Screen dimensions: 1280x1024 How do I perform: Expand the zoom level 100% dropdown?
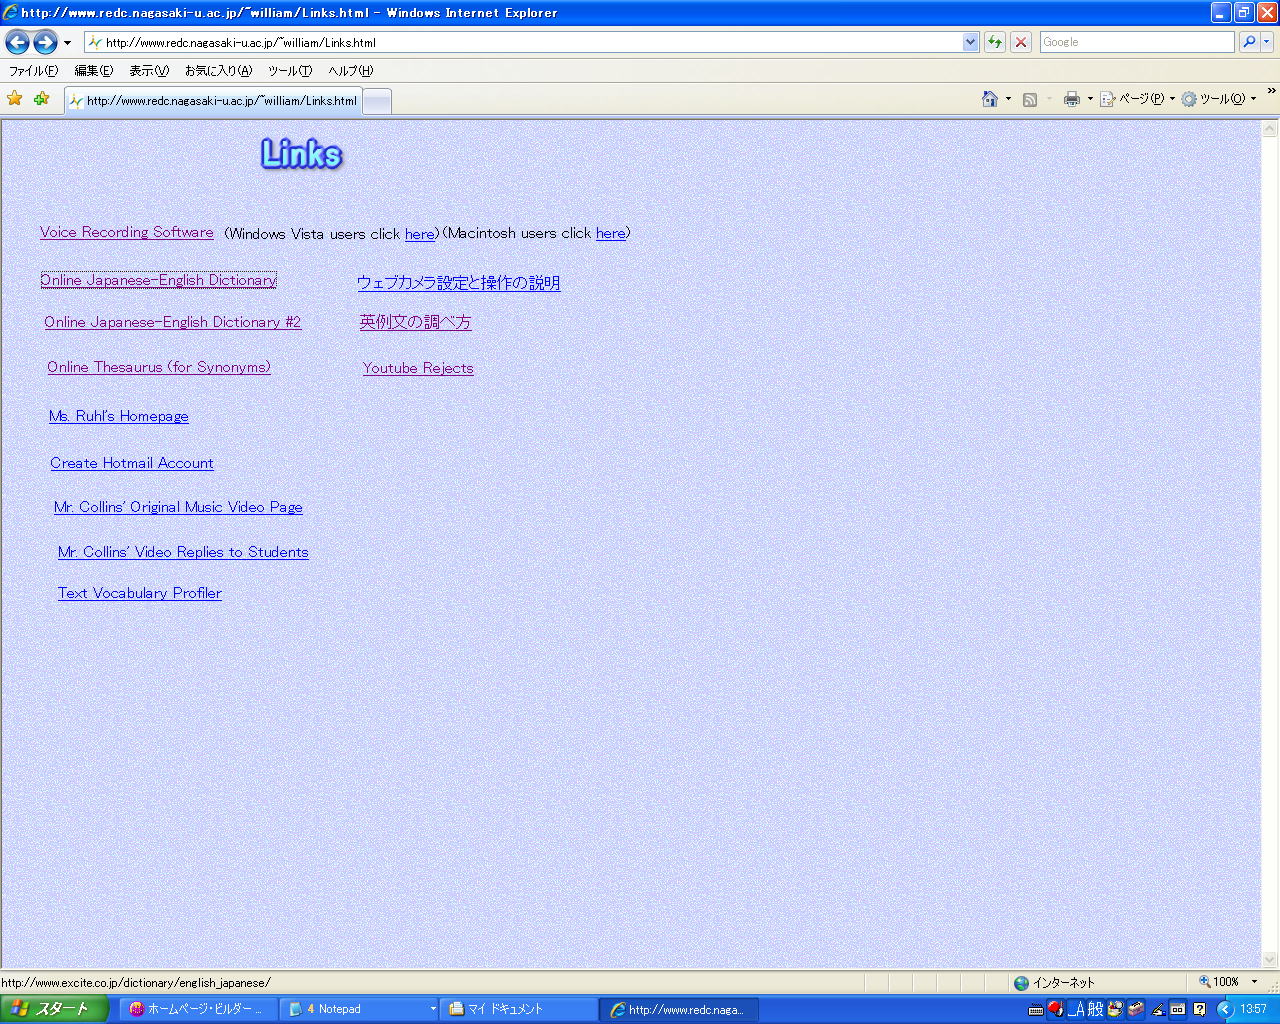coord(1254,982)
